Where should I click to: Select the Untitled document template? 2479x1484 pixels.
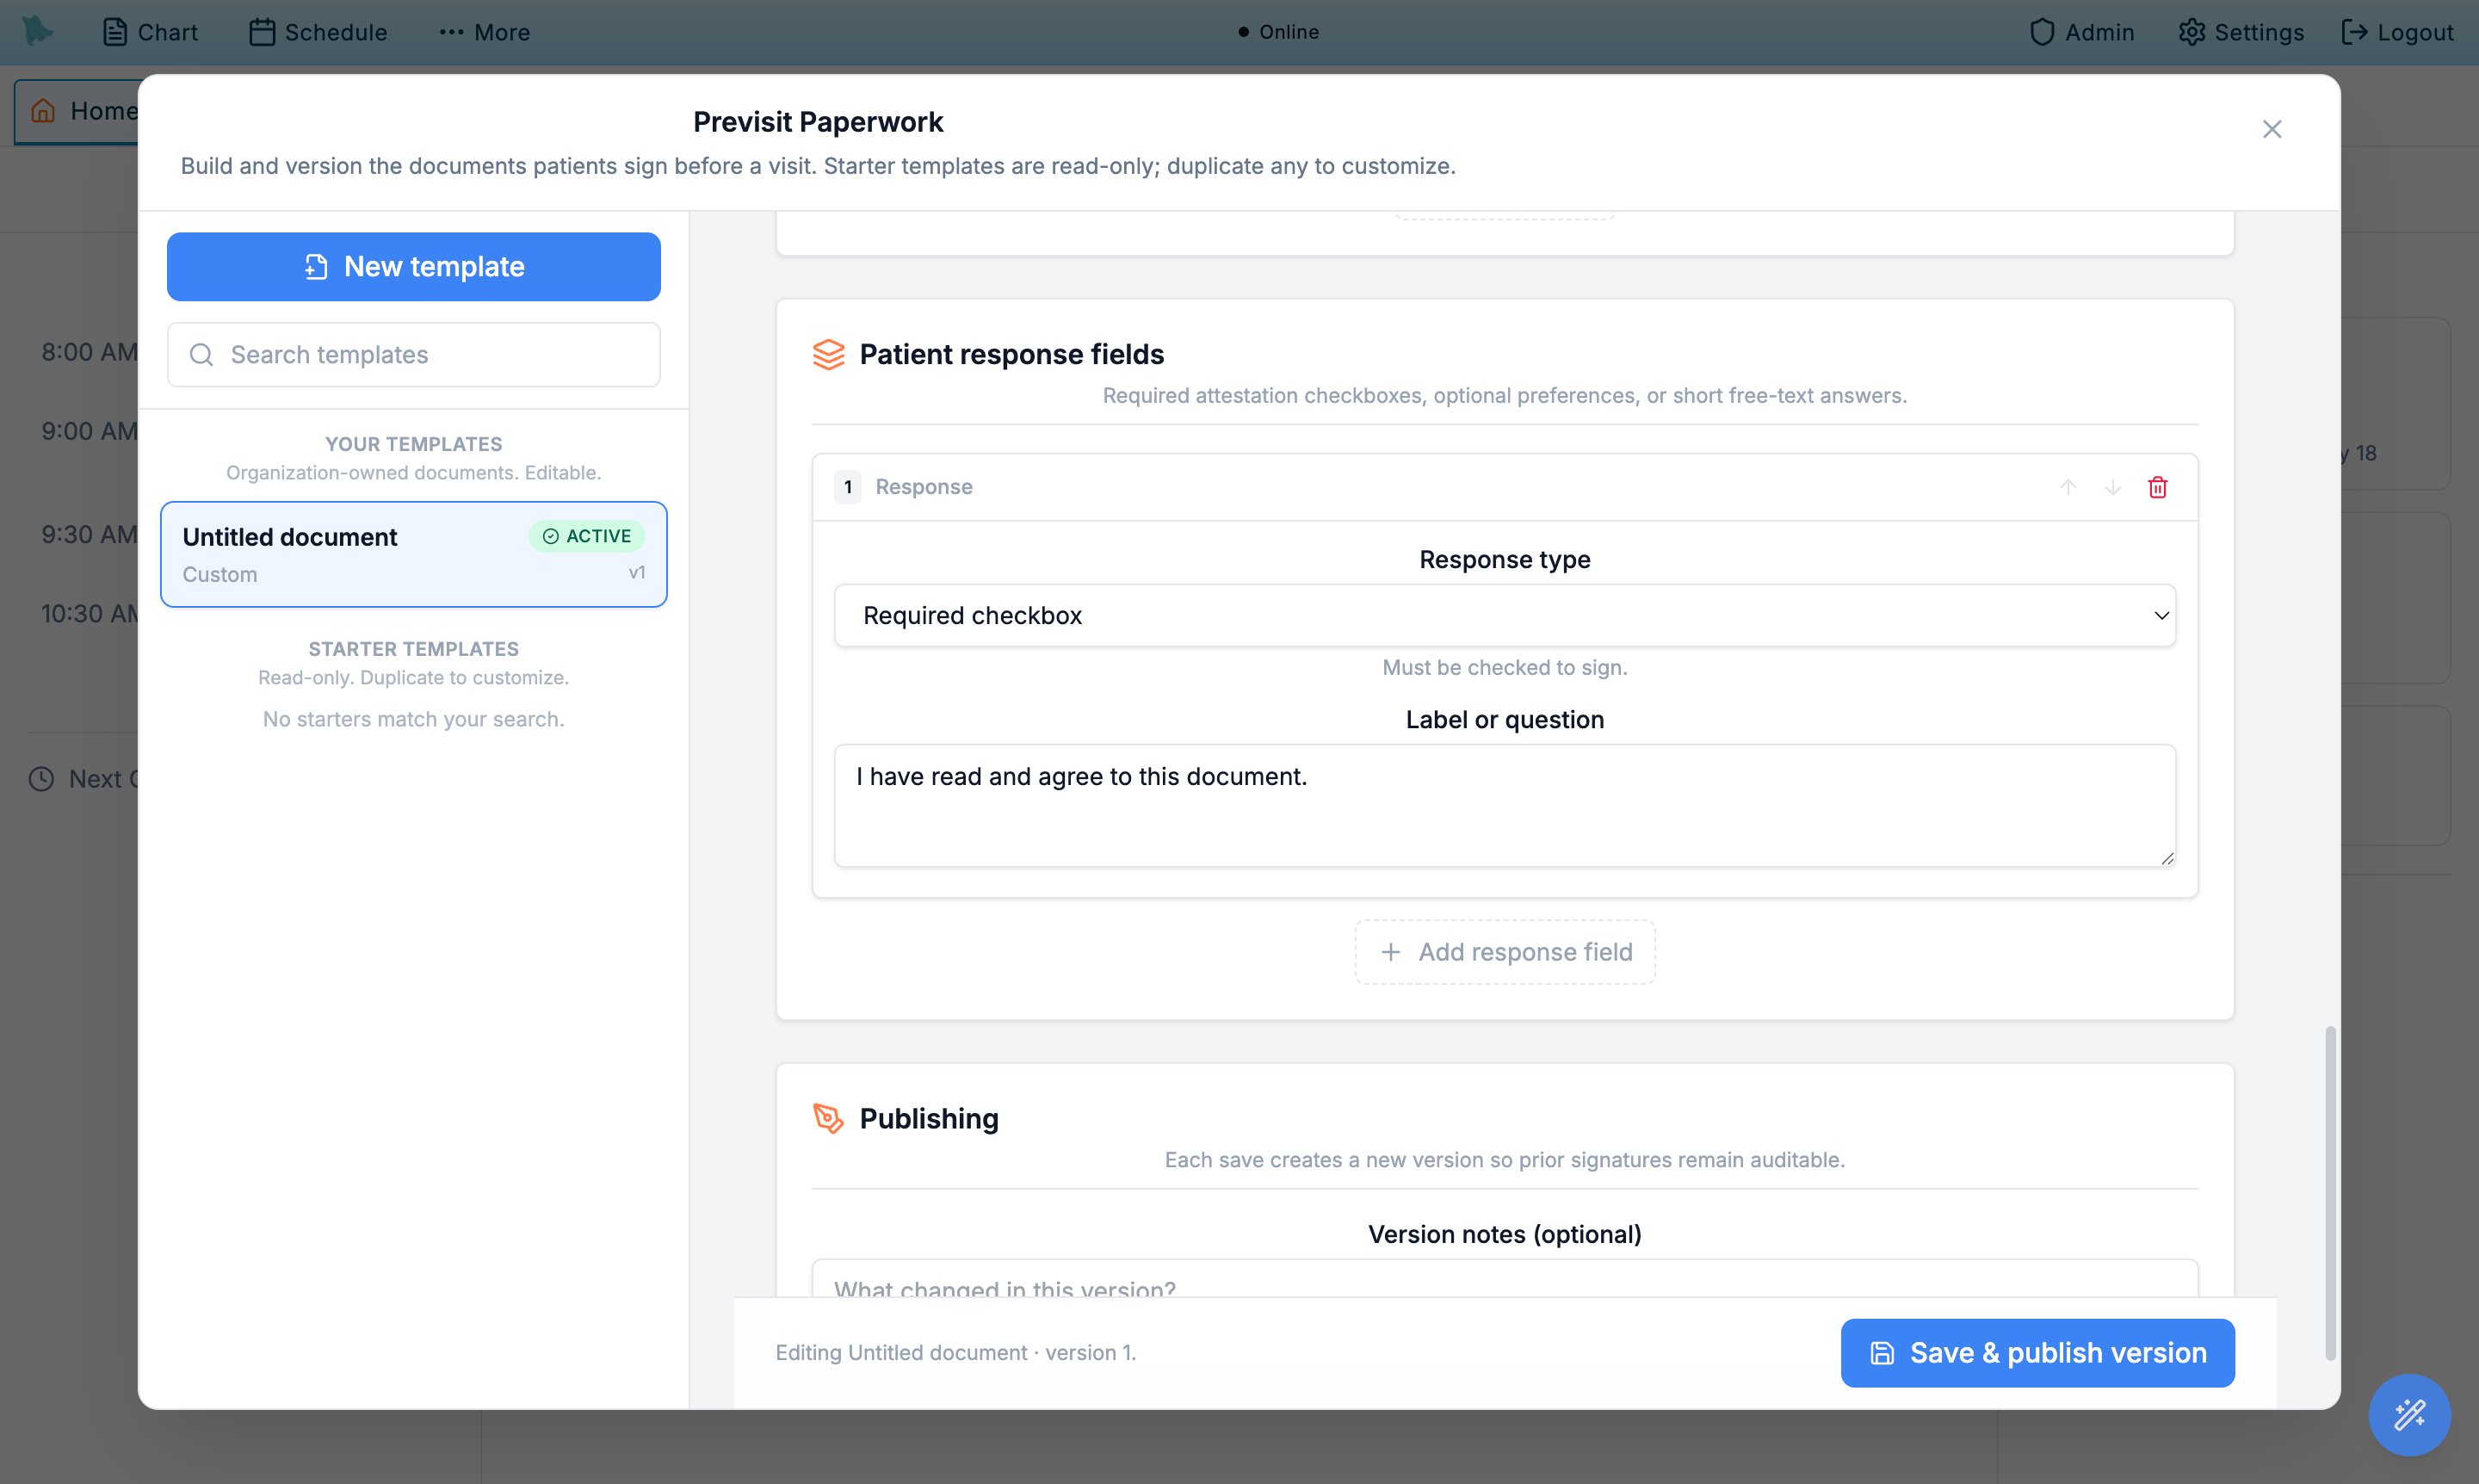(414, 554)
